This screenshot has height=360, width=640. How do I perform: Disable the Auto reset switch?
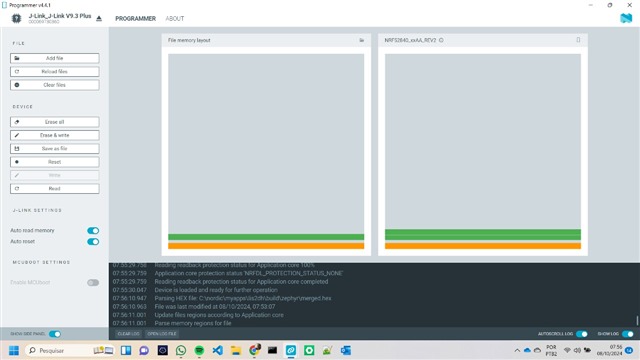pos(93,242)
